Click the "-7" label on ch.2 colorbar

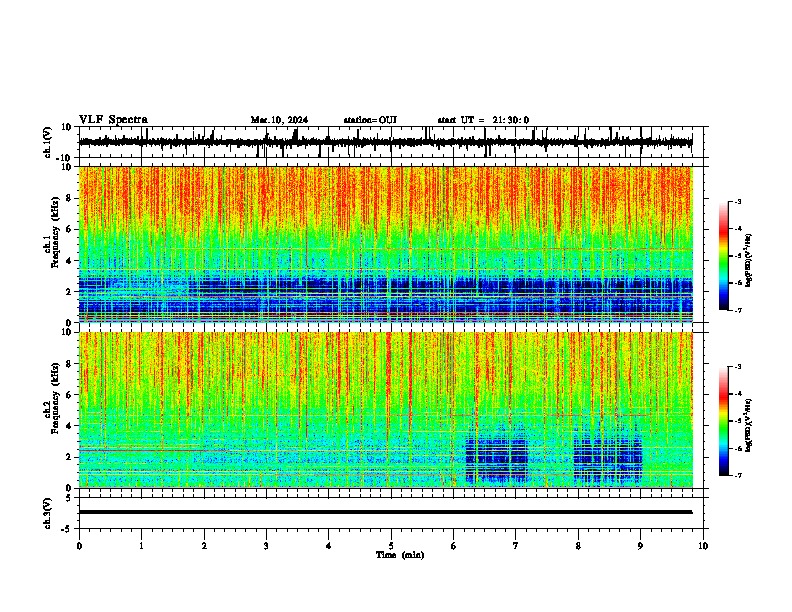coord(737,476)
